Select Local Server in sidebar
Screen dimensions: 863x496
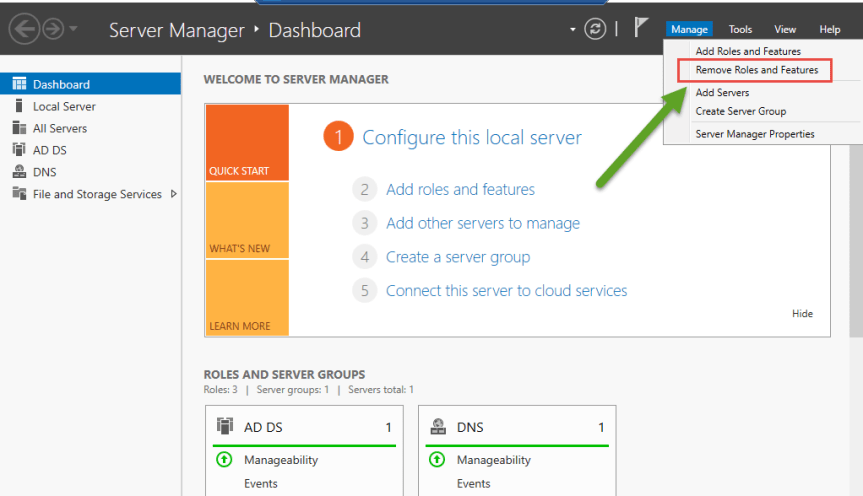coord(64,106)
